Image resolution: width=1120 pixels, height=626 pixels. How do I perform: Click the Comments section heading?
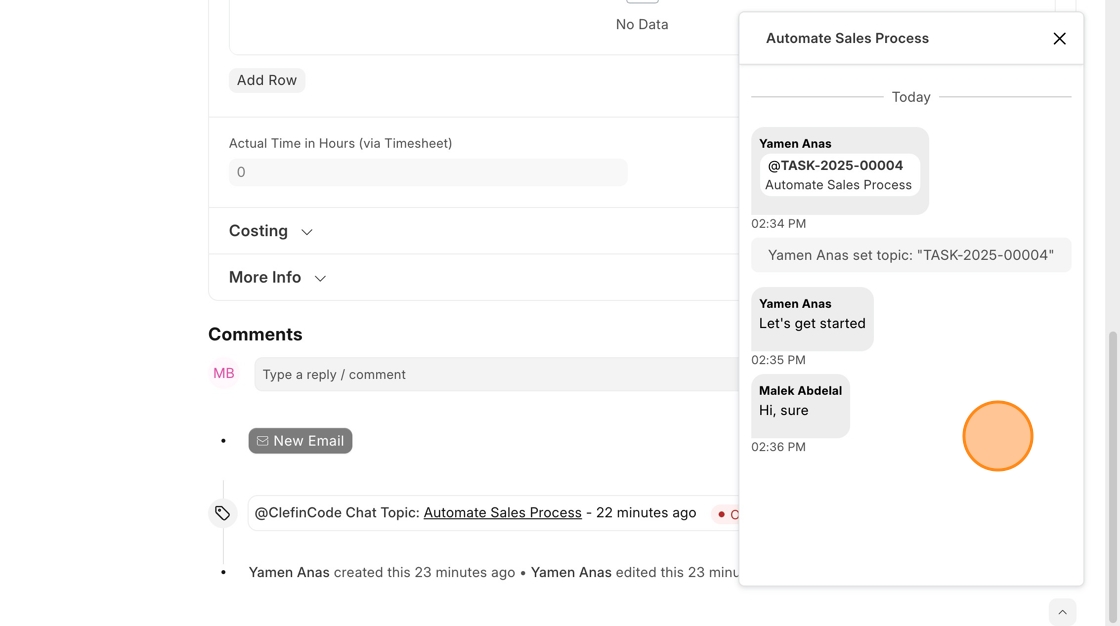click(255, 334)
